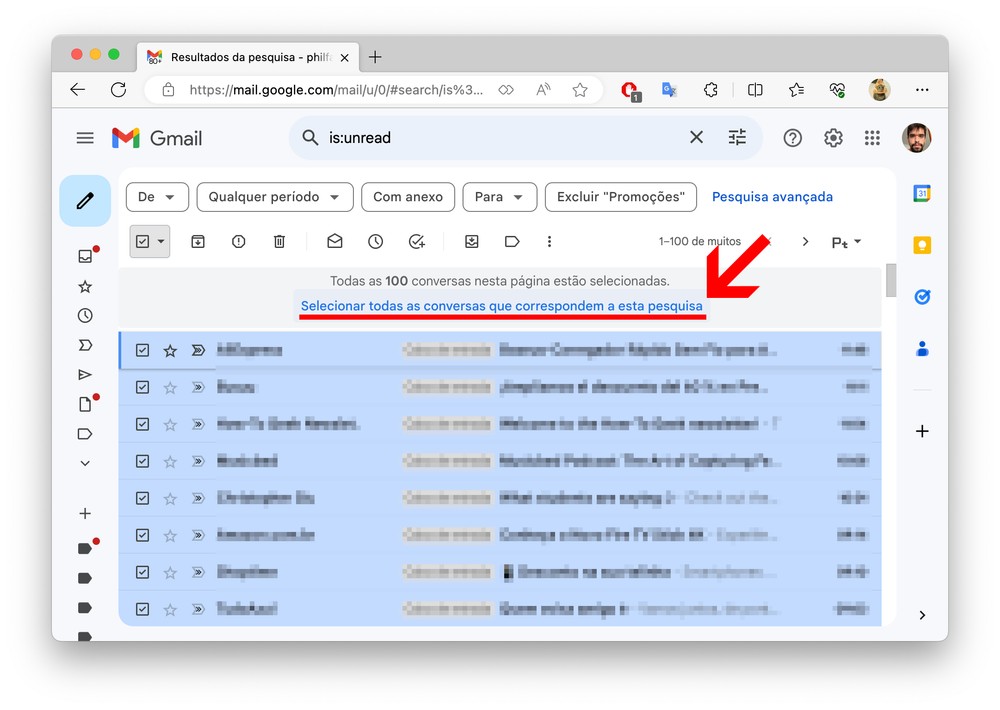
Task: Archive the selected conversations
Action: coord(198,241)
